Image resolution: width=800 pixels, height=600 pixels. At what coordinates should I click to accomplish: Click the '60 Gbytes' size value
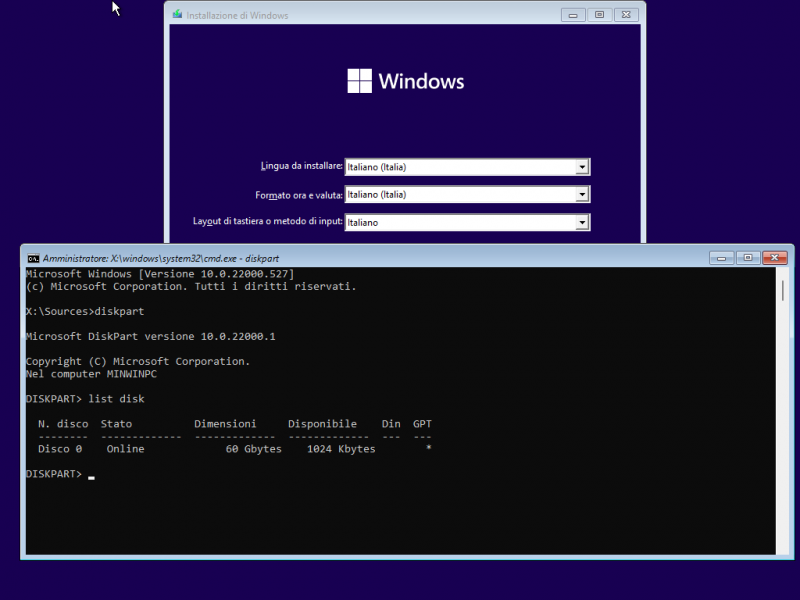click(254, 449)
